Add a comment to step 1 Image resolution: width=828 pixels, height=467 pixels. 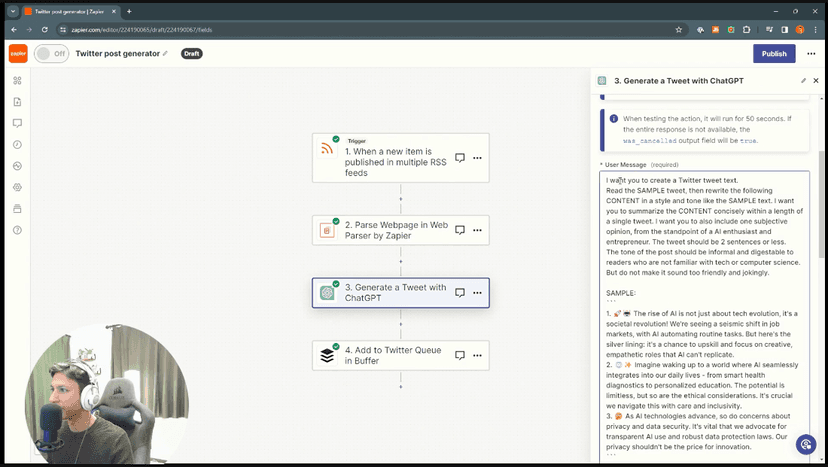[460, 157]
